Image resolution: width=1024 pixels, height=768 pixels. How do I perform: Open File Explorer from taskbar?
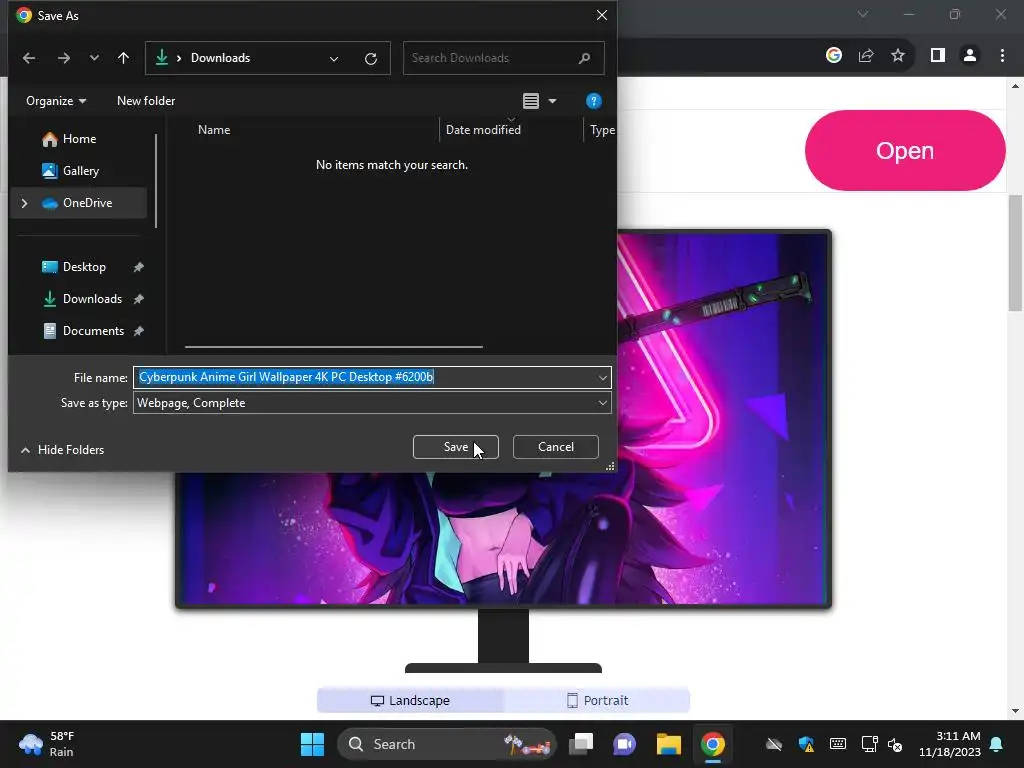tap(669, 744)
